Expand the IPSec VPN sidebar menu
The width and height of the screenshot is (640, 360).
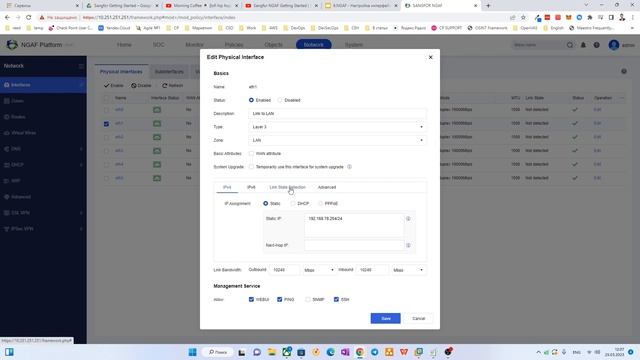pyautogui.click(x=43, y=229)
